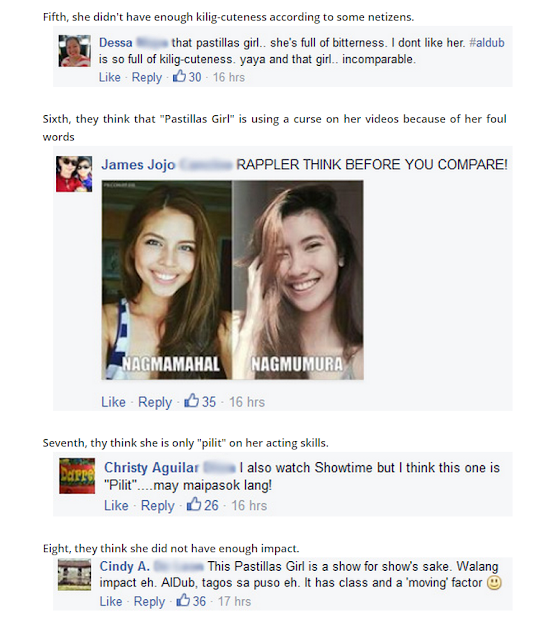The width and height of the screenshot is (542, 640).
Task: Click thumbs-up icon on Christy Aguilar's comment
Action: [194, 504]
